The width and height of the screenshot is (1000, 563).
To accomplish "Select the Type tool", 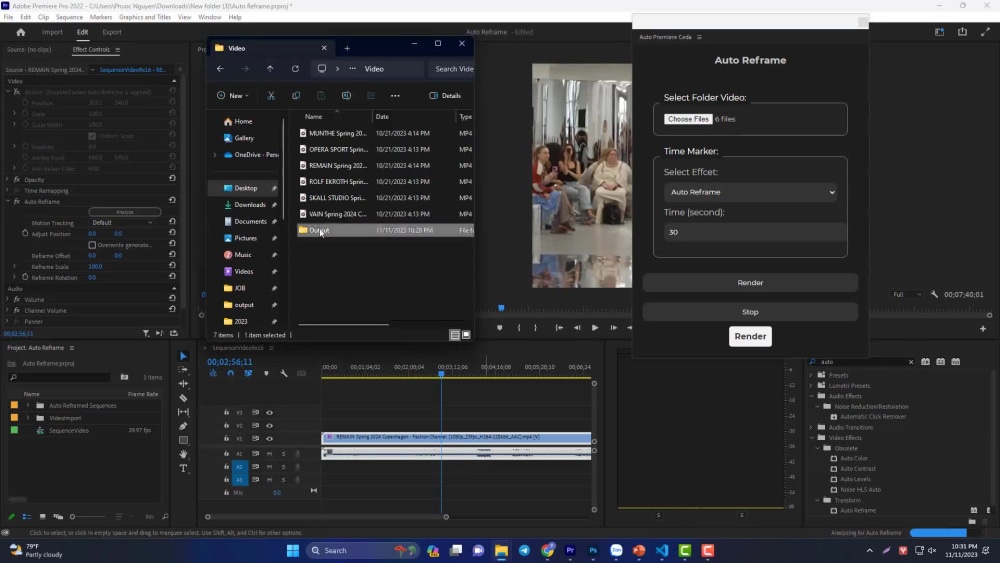I will pos(184,469).
